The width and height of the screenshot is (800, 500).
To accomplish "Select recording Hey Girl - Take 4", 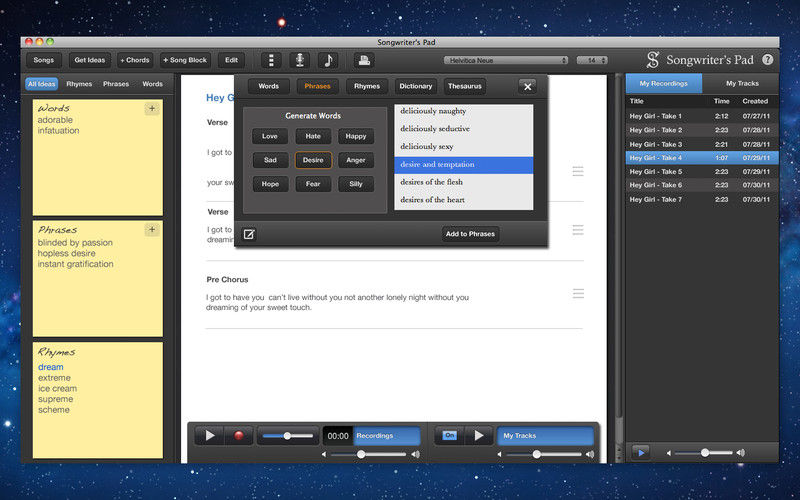I will (702, 158).
